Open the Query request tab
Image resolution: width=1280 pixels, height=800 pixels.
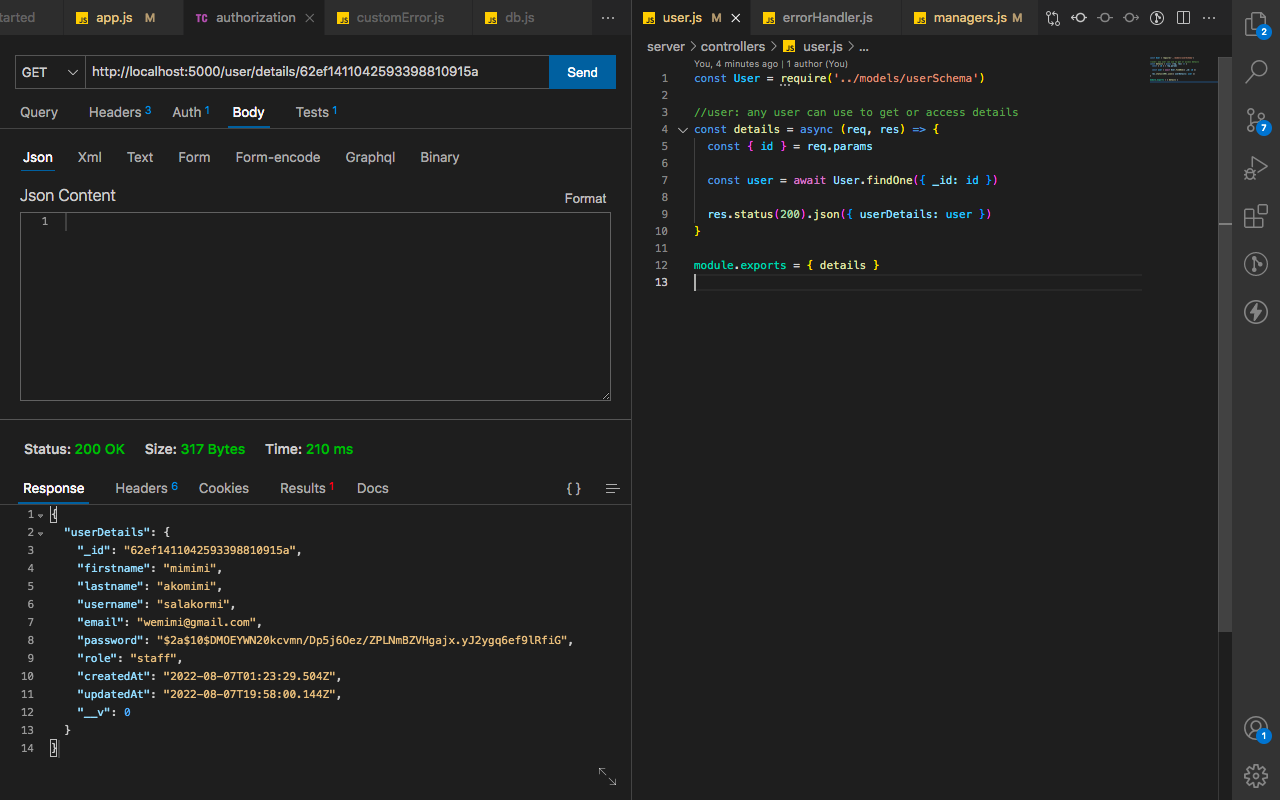39,112
